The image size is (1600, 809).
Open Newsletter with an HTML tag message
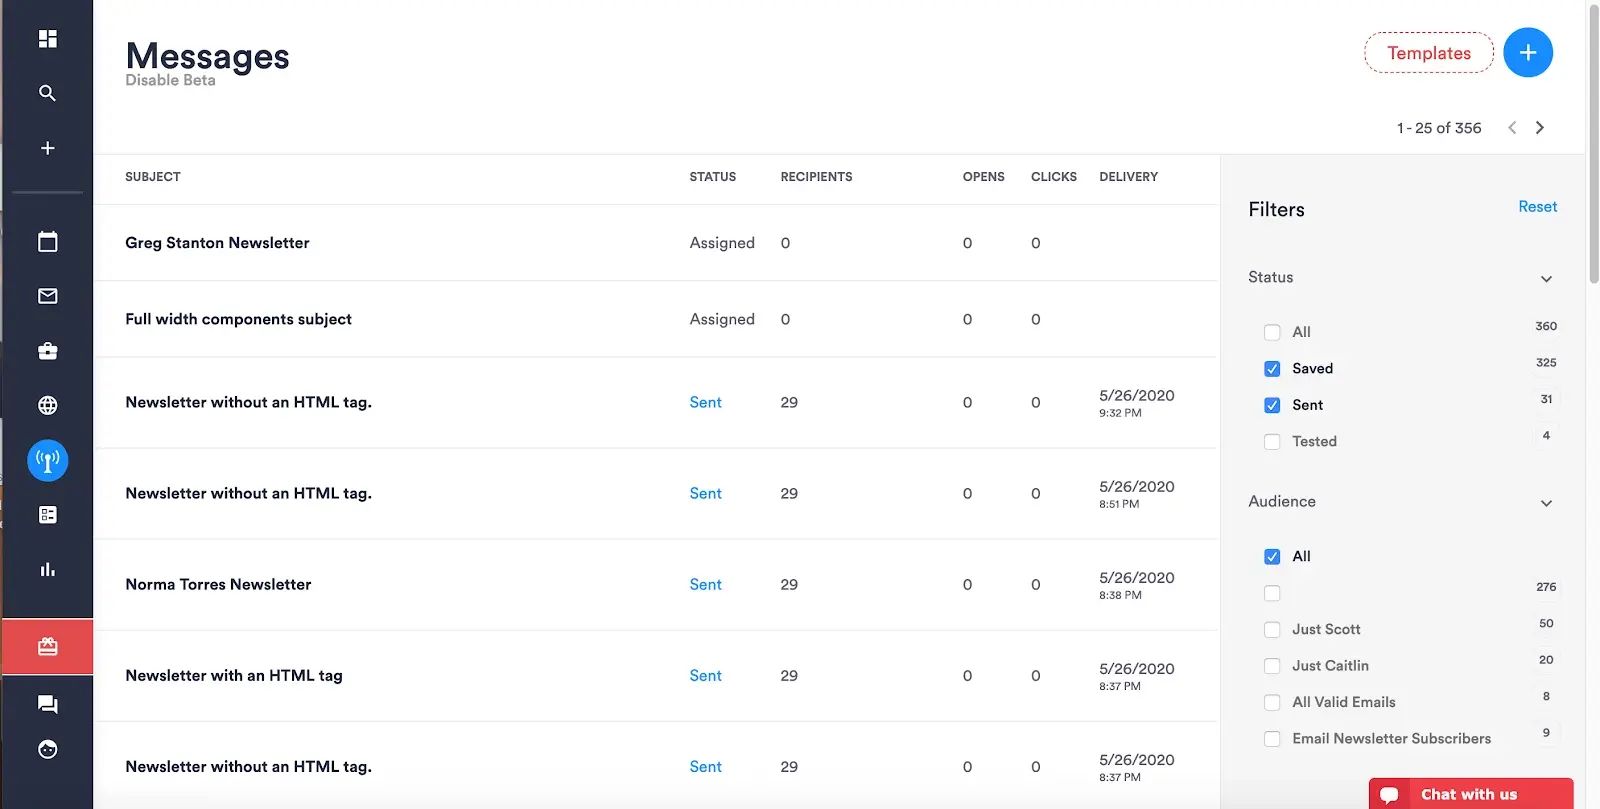234,676
